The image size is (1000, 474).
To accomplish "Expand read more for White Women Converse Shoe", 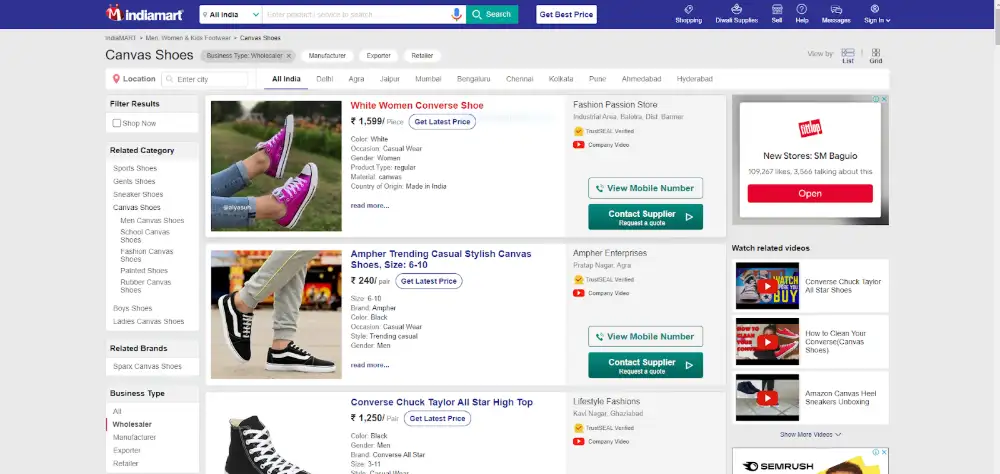I will coord(370,205).
